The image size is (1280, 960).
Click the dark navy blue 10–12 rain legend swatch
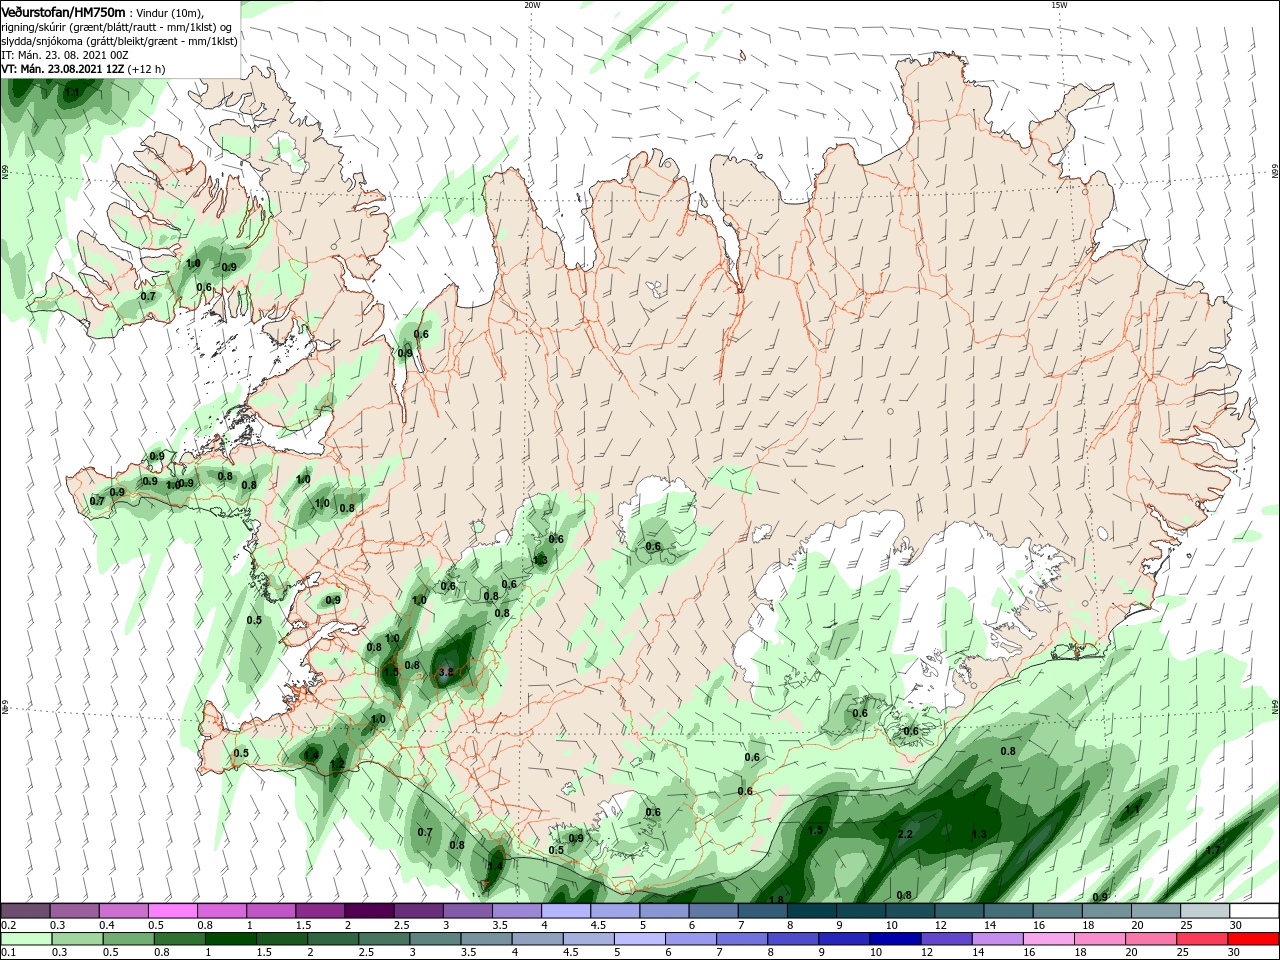tap(893, 939)
